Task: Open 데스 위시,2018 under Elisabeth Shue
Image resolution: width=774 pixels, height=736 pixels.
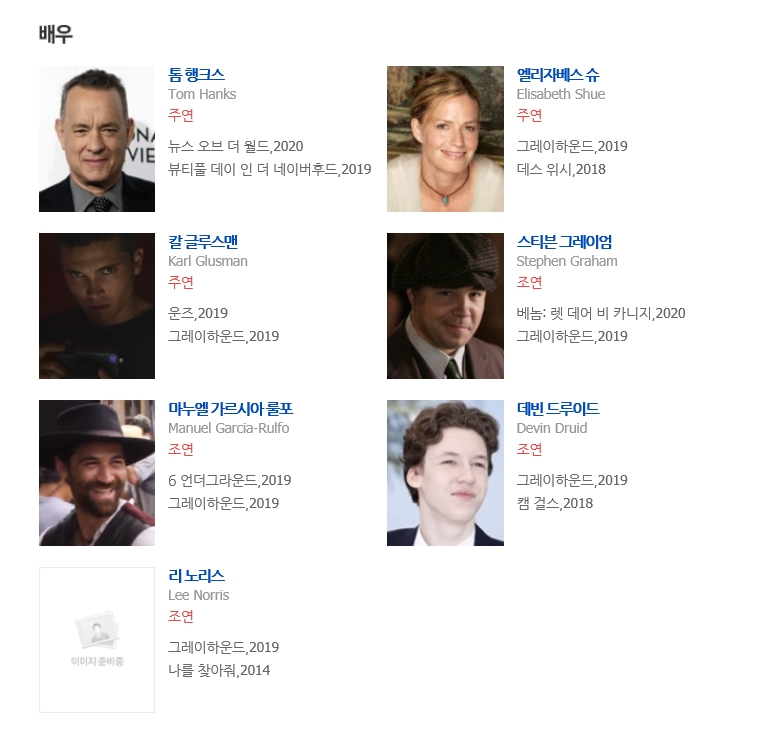Action: 561,169
